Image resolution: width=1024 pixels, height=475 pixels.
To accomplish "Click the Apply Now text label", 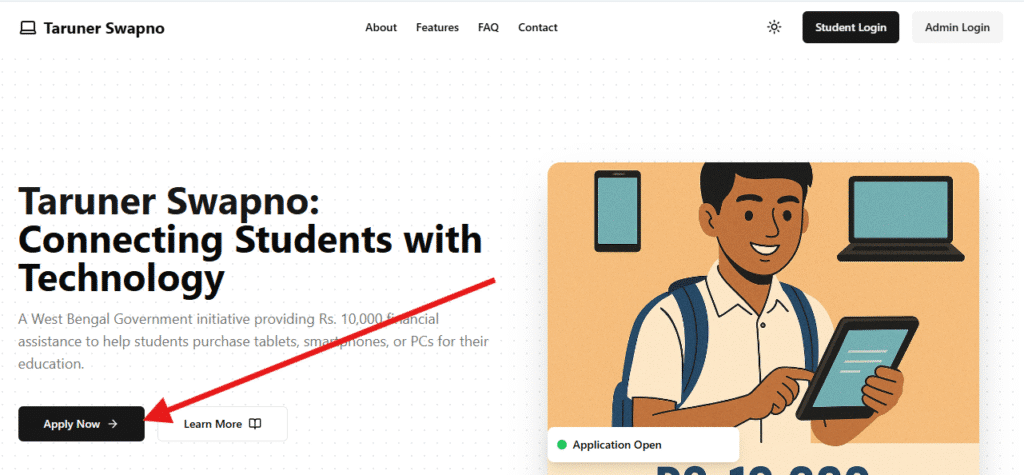I will pos(71,424).
